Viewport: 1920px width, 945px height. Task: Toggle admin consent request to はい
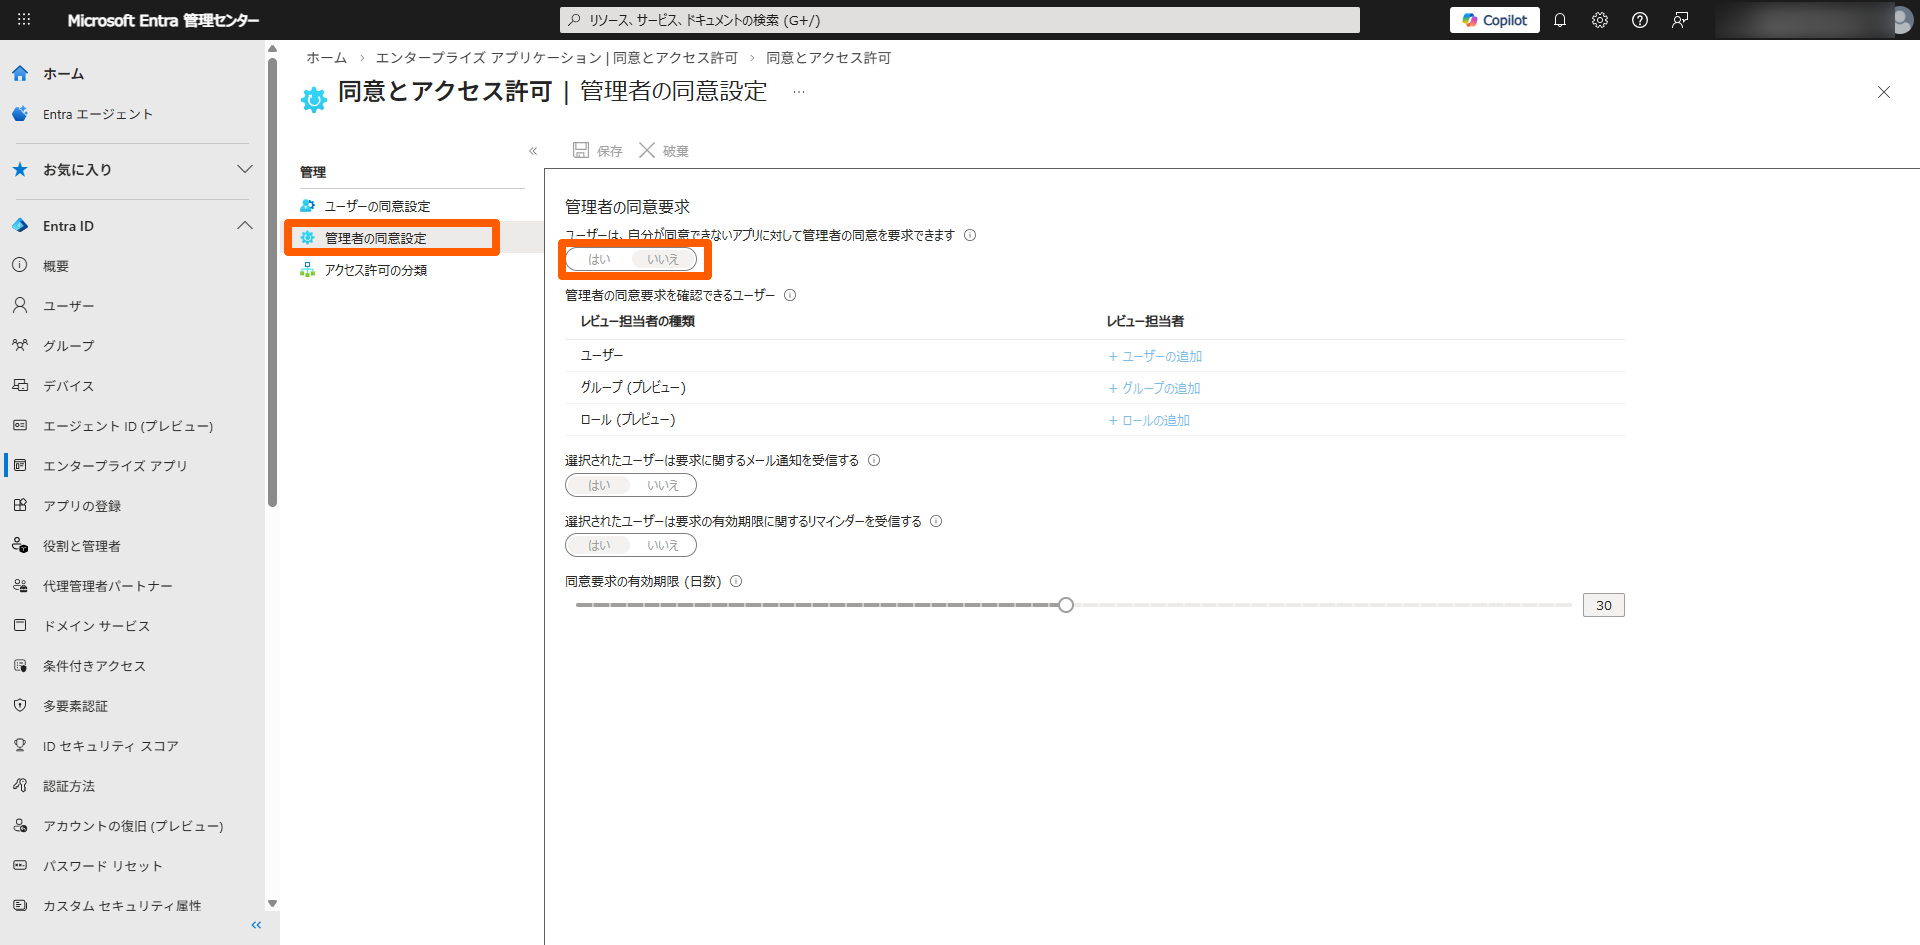point(599,259)
